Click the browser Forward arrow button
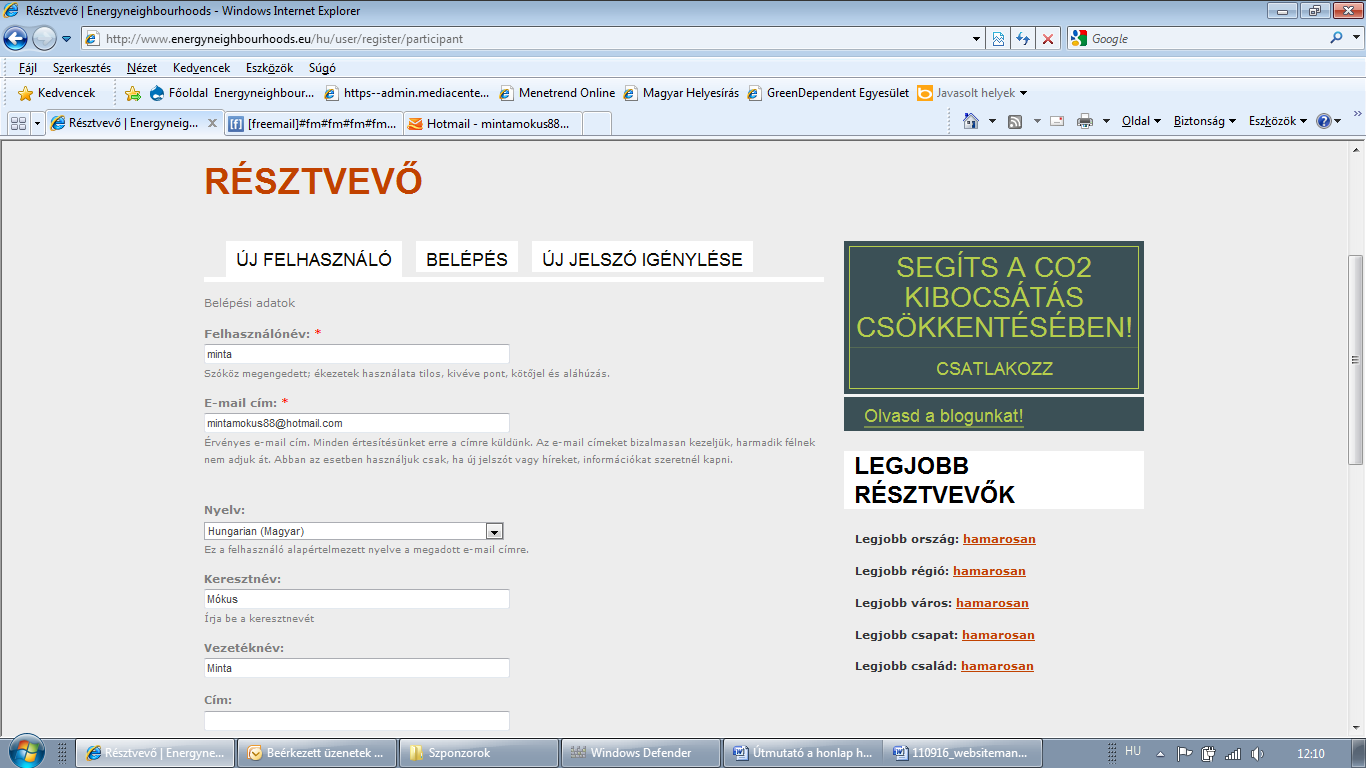 point(44,39)
